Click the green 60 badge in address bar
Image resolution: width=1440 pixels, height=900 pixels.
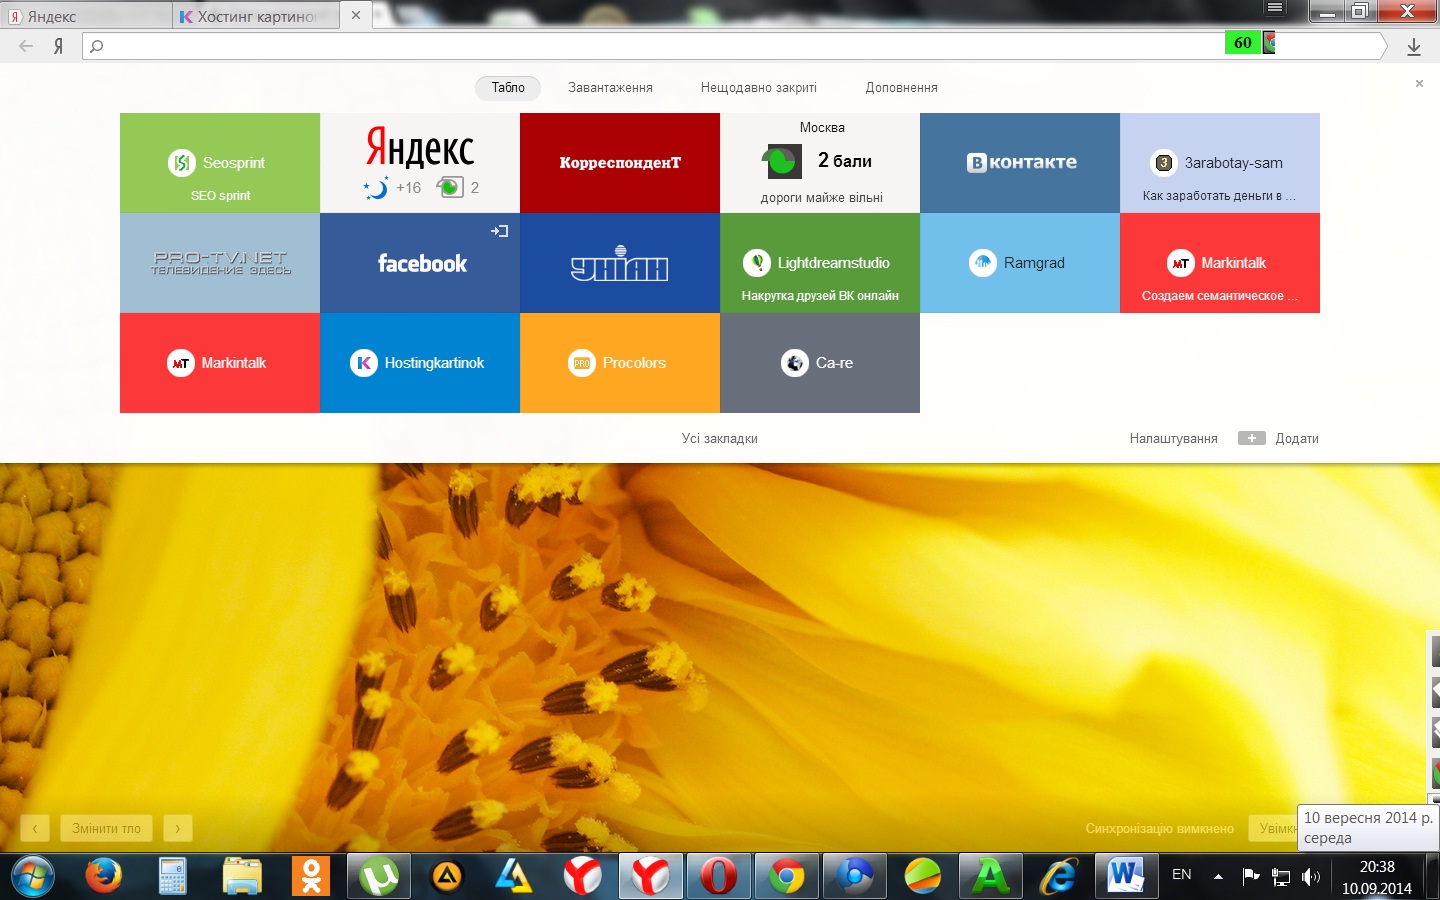[x=1243, y=43]
